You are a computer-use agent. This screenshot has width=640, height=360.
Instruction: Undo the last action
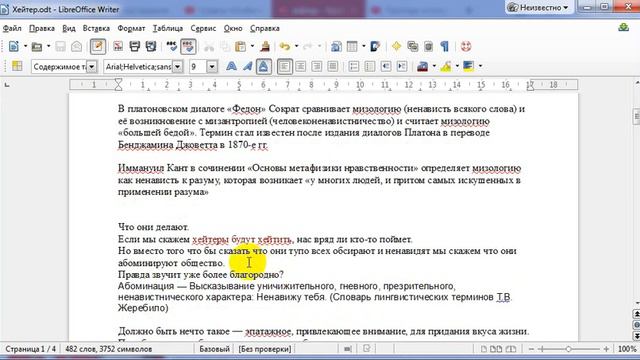[285, 47]
